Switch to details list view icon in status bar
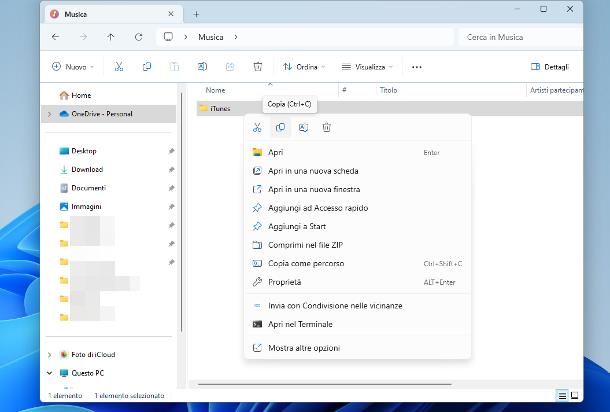 click(x=562, y=396)
